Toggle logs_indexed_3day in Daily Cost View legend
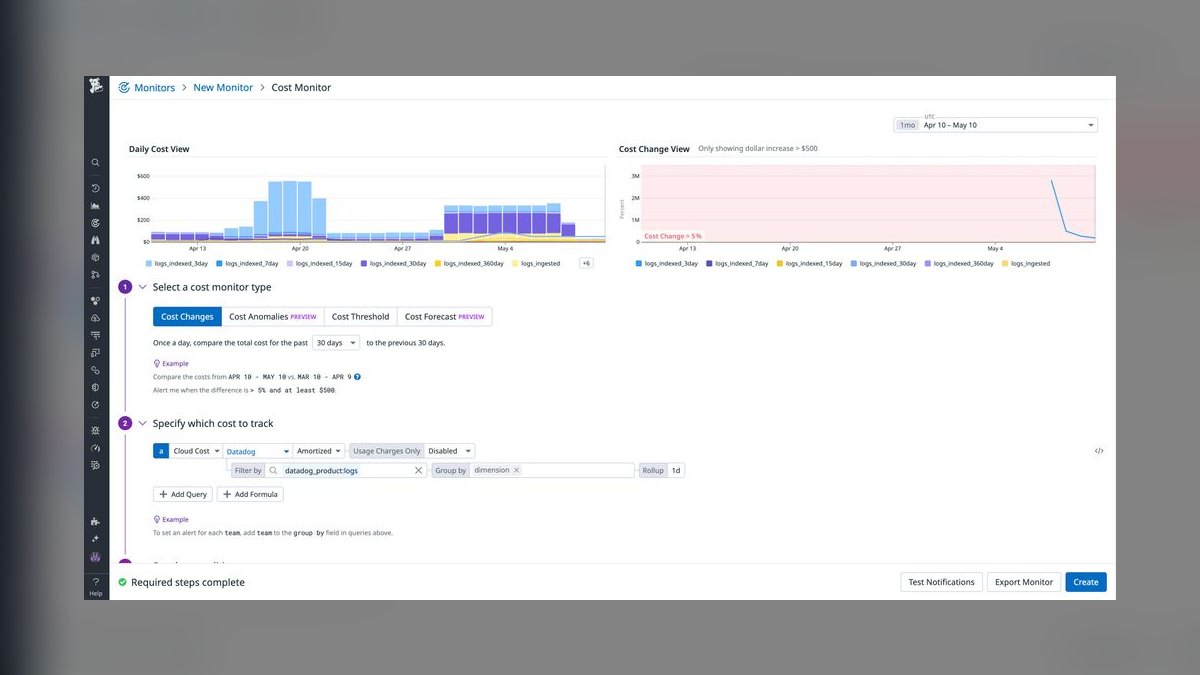 (176, 263)
